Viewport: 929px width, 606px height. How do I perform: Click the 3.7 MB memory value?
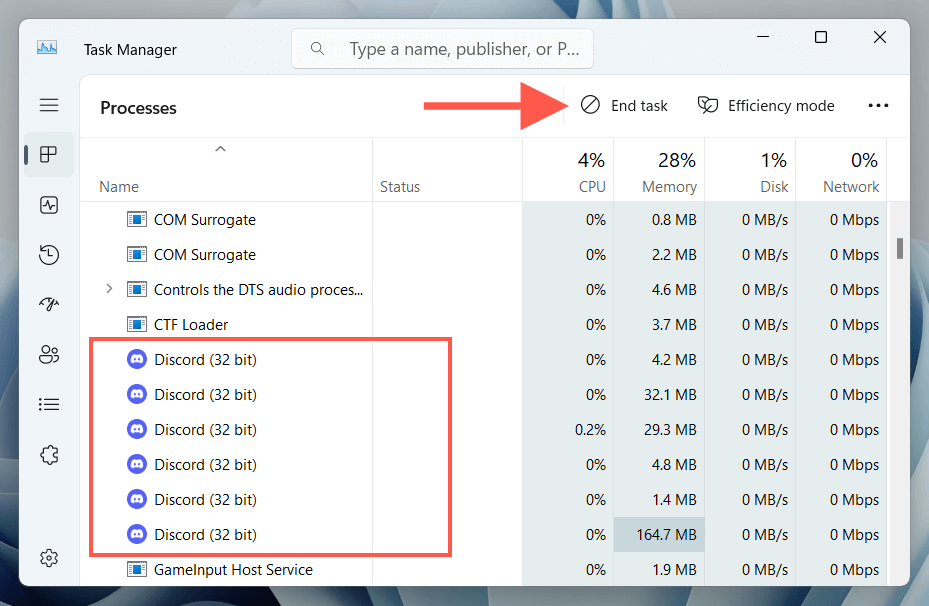pos(674,325)
